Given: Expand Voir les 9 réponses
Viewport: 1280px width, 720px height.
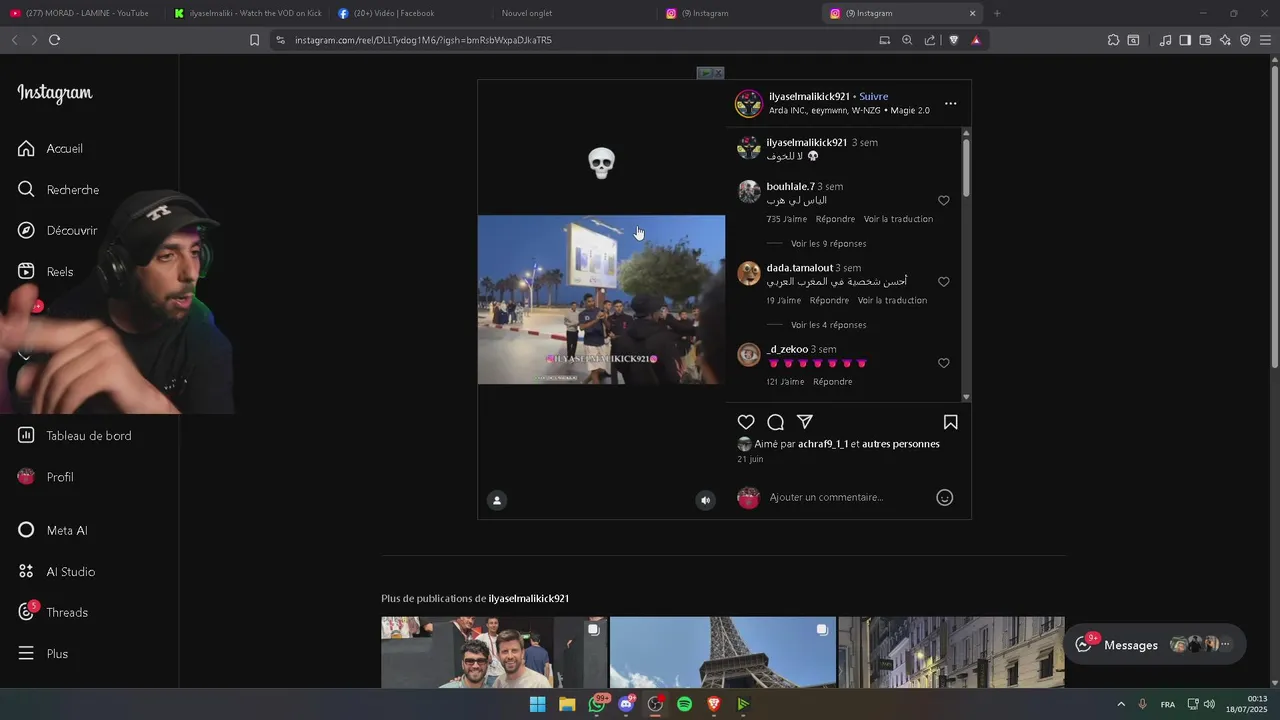Looking at the screenshot, I should 828,244.
